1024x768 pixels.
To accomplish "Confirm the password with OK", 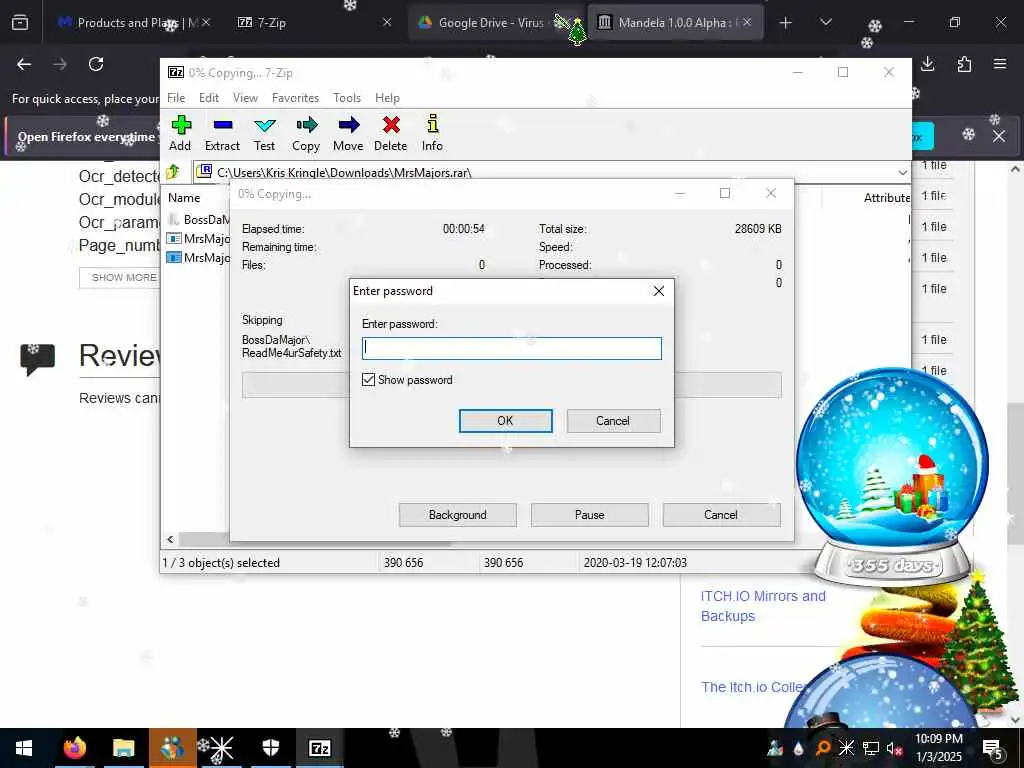I will tap(505, 421).
